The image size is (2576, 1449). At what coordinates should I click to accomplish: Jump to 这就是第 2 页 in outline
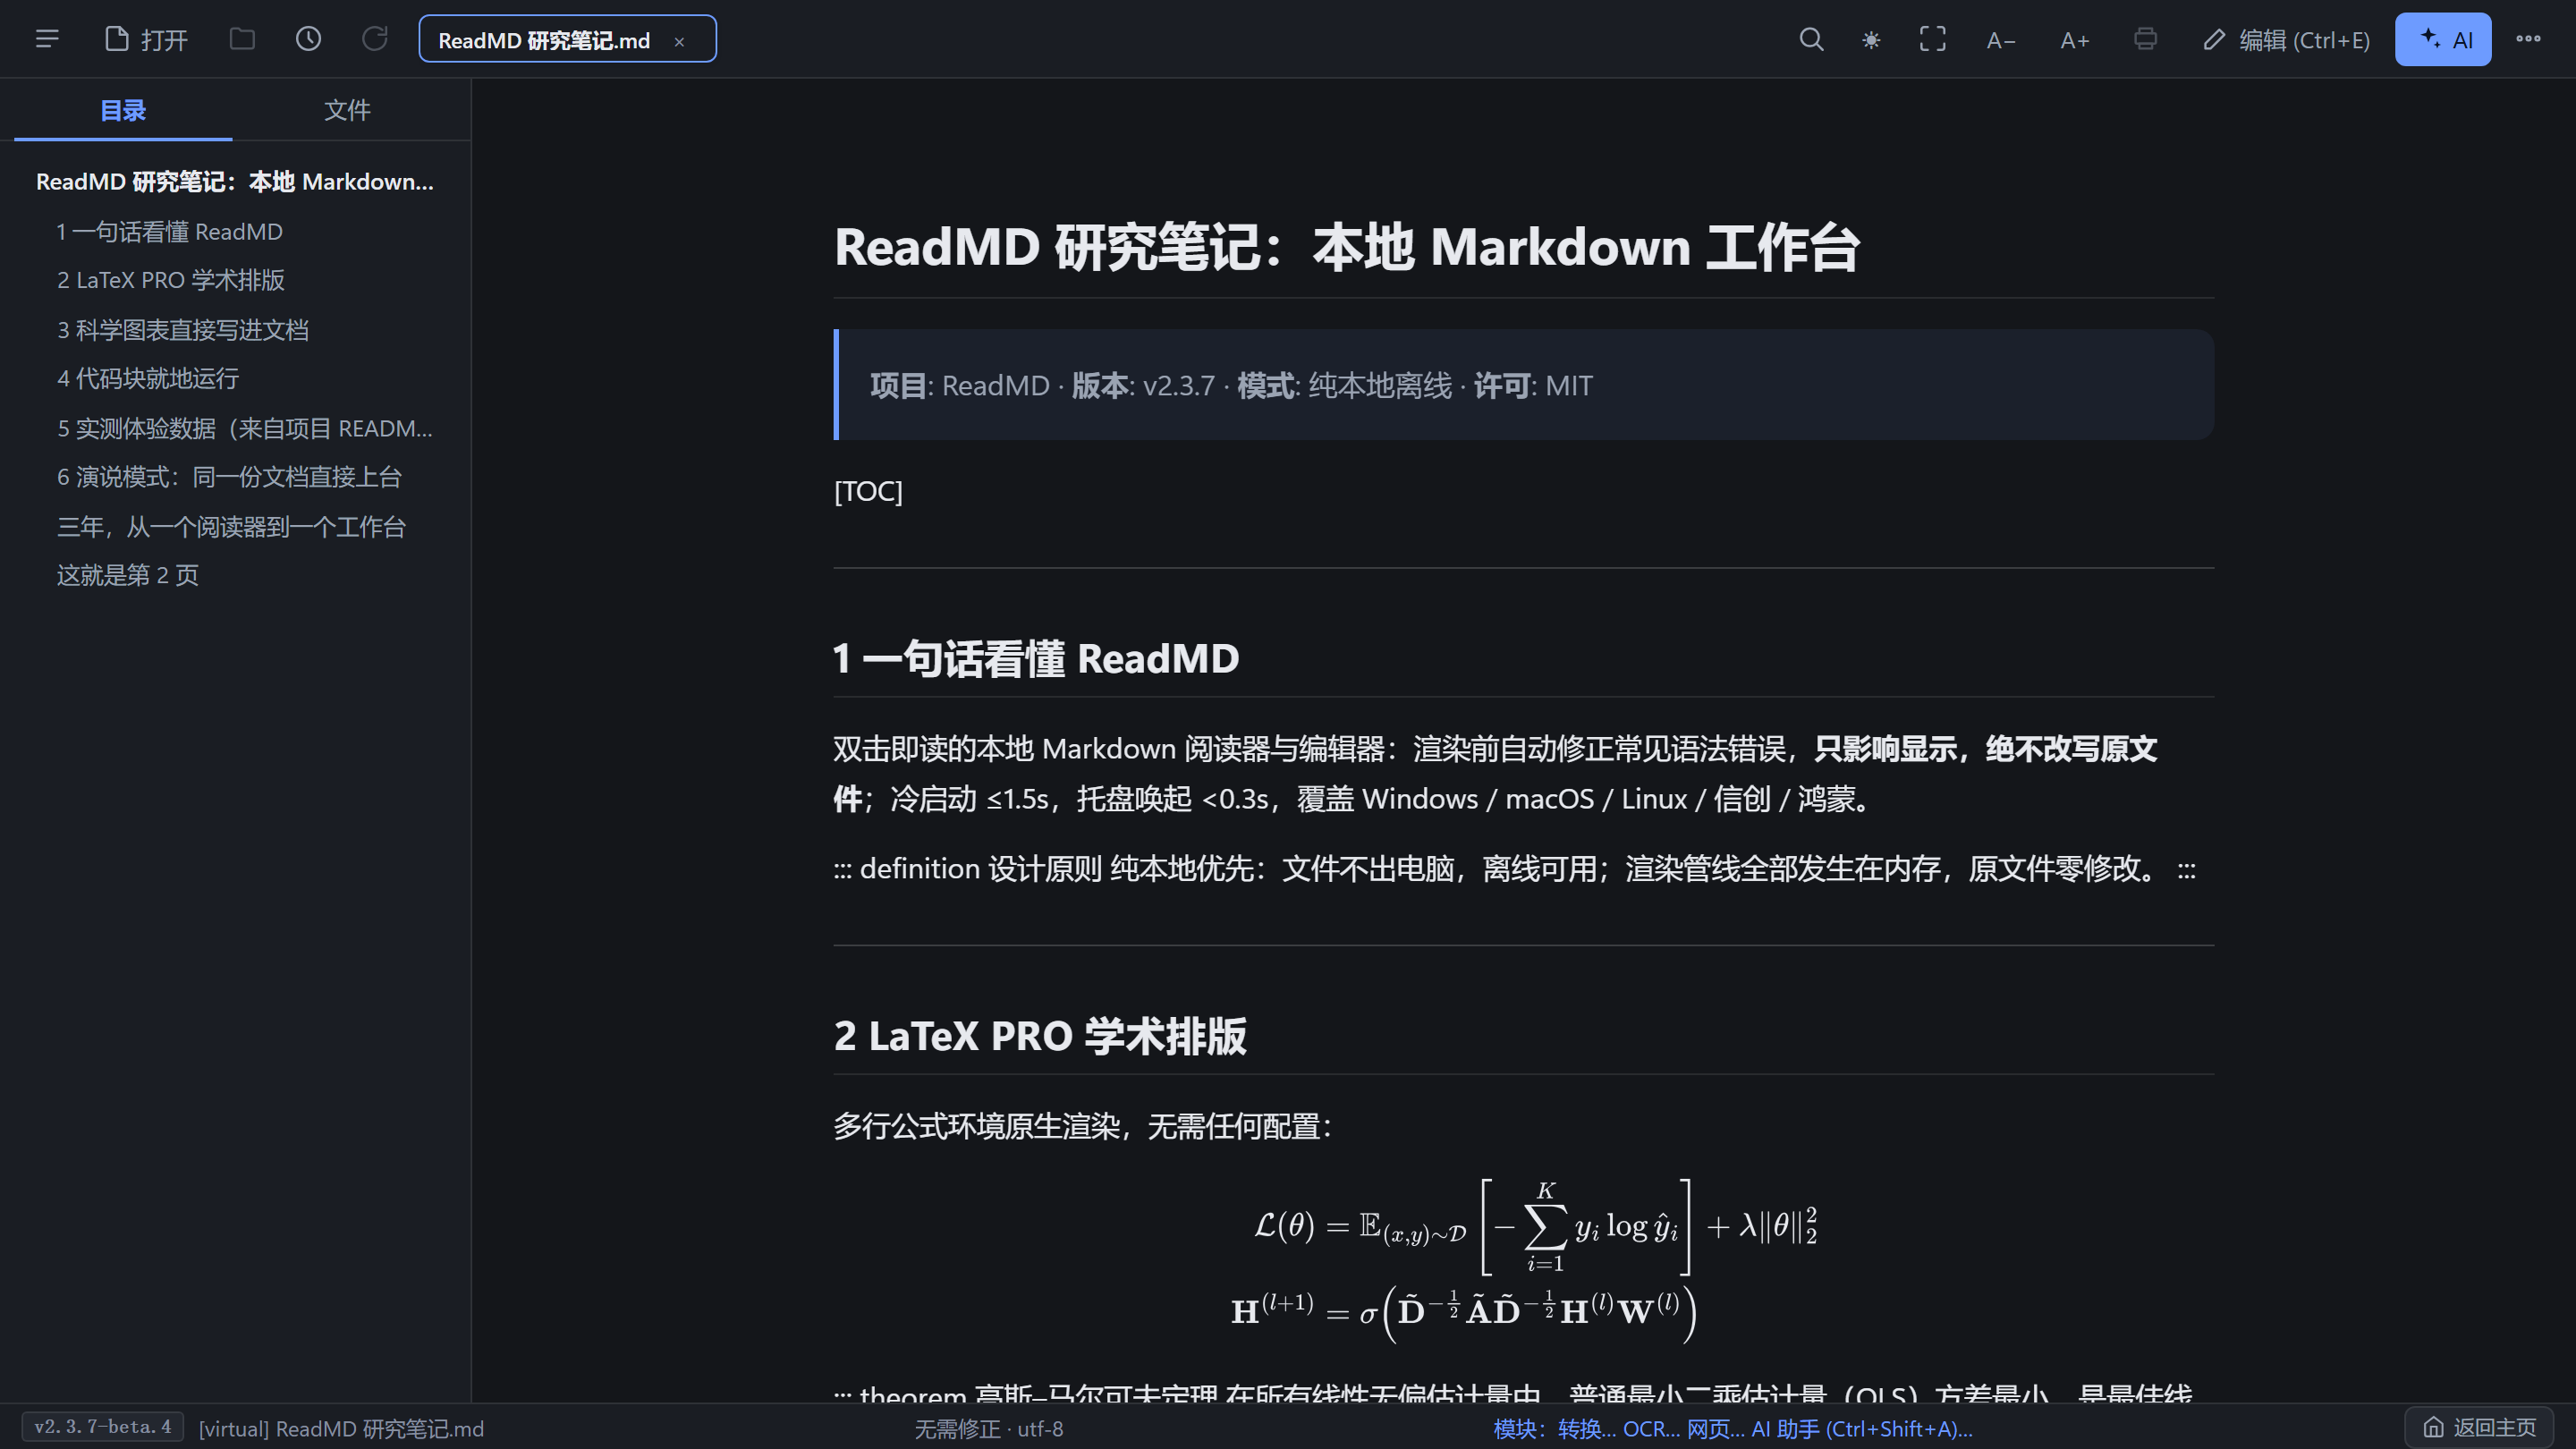tap(128, 575)
